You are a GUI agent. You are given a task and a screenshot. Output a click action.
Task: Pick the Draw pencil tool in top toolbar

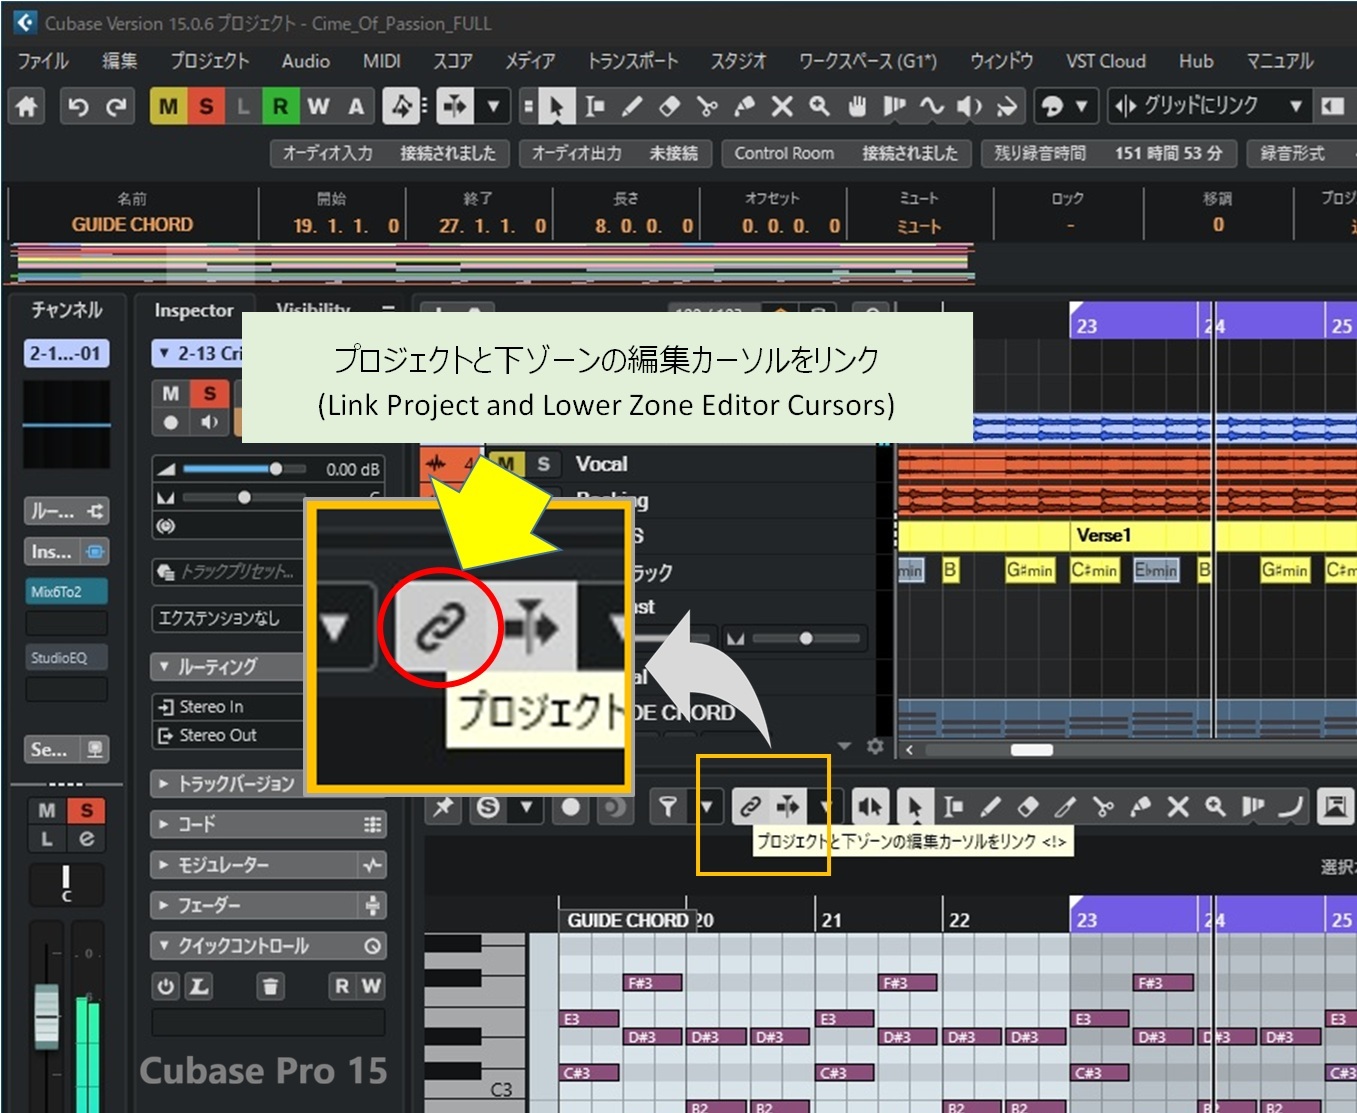[632, 106]
